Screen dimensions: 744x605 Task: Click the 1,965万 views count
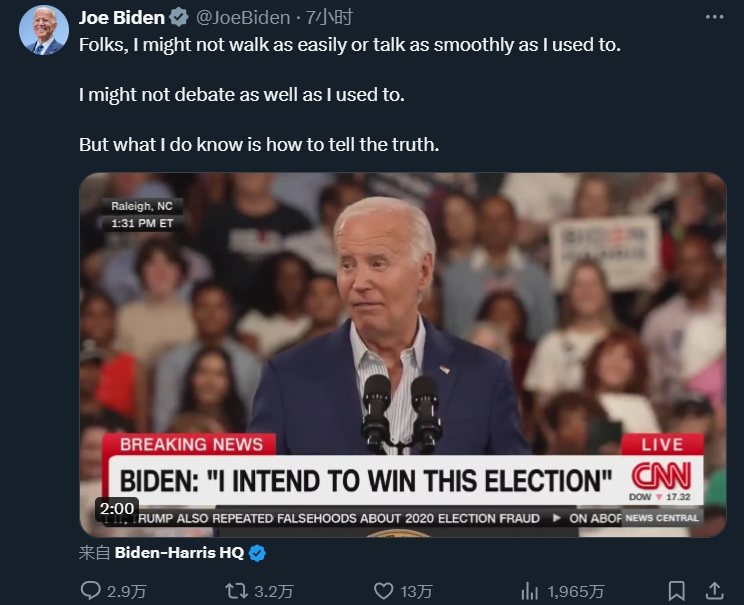point(574,591)
